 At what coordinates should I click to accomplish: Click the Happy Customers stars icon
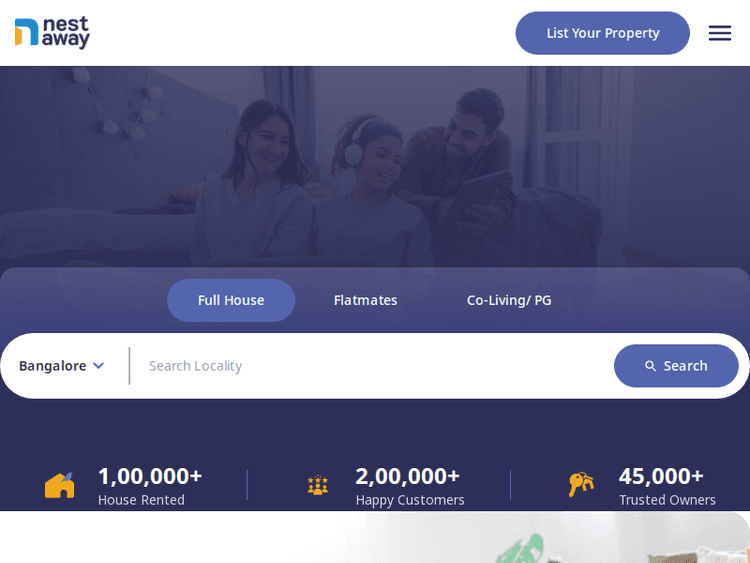coord(318,485)
